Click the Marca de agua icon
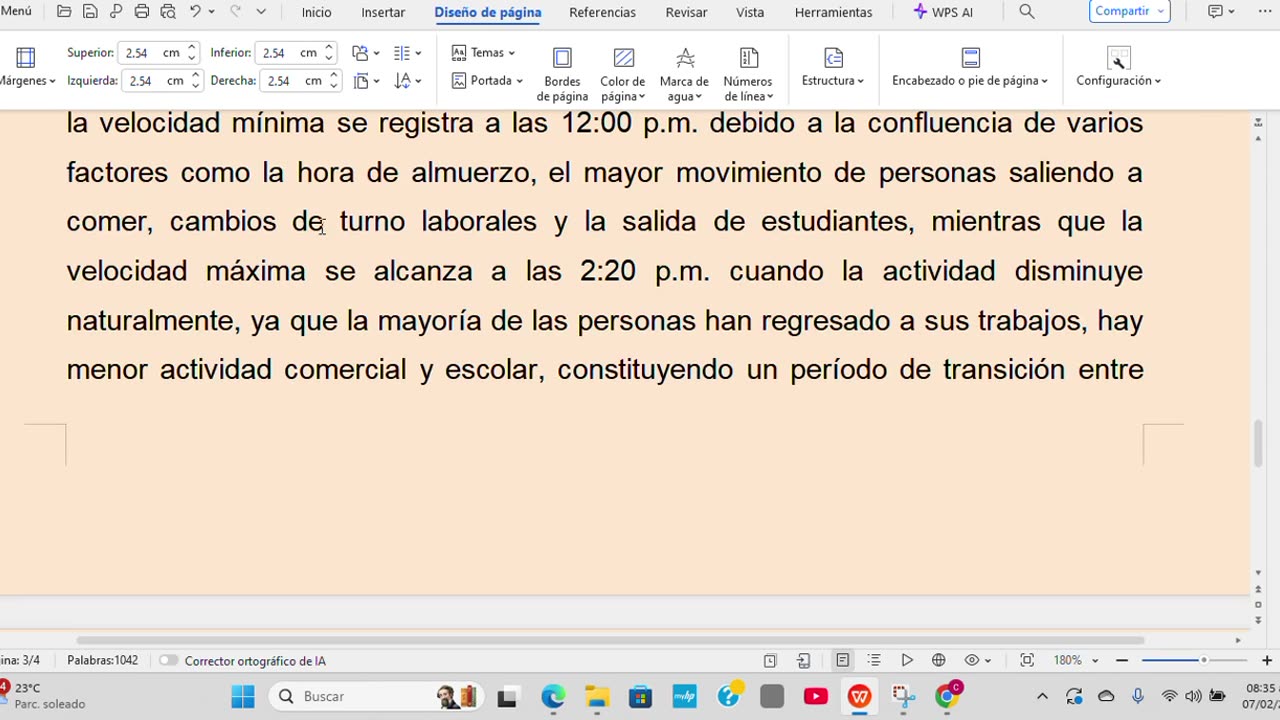This screenshot has width=1280, height=720. [685, 57]
